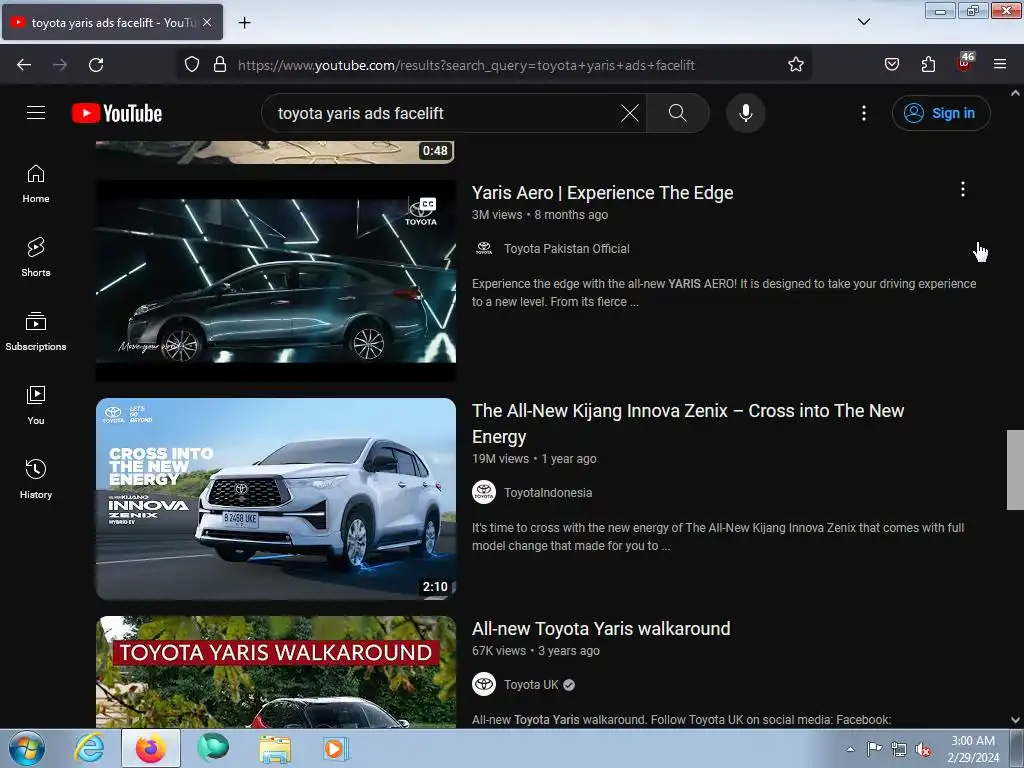Open Shorts in the sidebar
The width and height of the screenshot is (1024, 768).
36,257
